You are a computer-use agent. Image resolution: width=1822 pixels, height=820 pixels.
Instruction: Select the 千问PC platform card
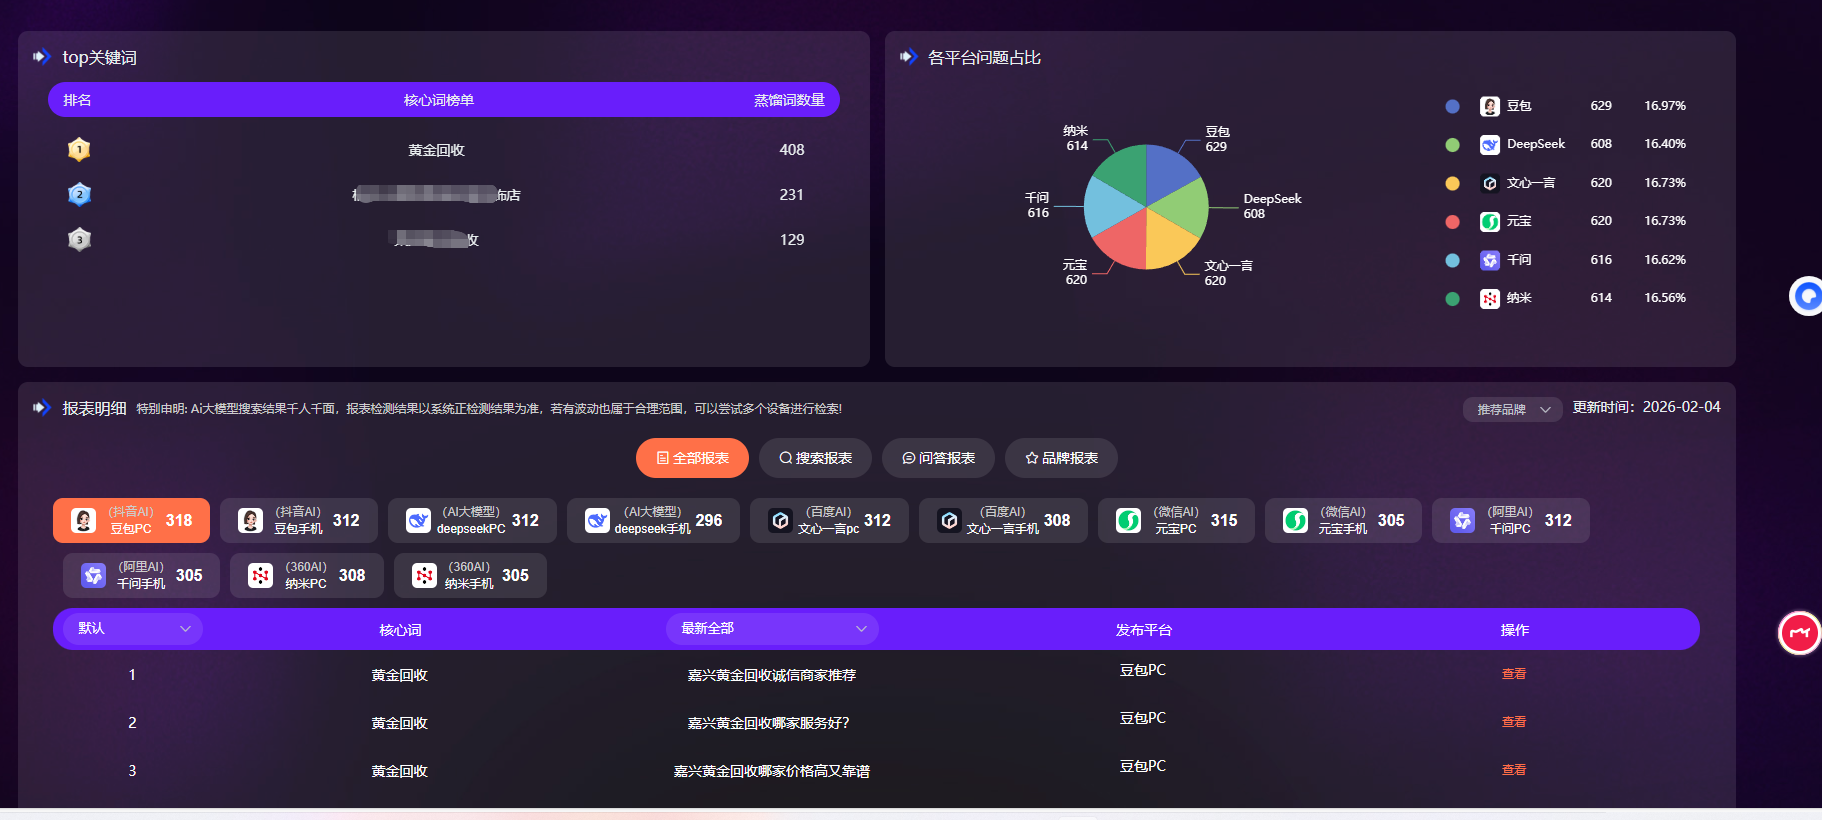tap(1510, 520)
